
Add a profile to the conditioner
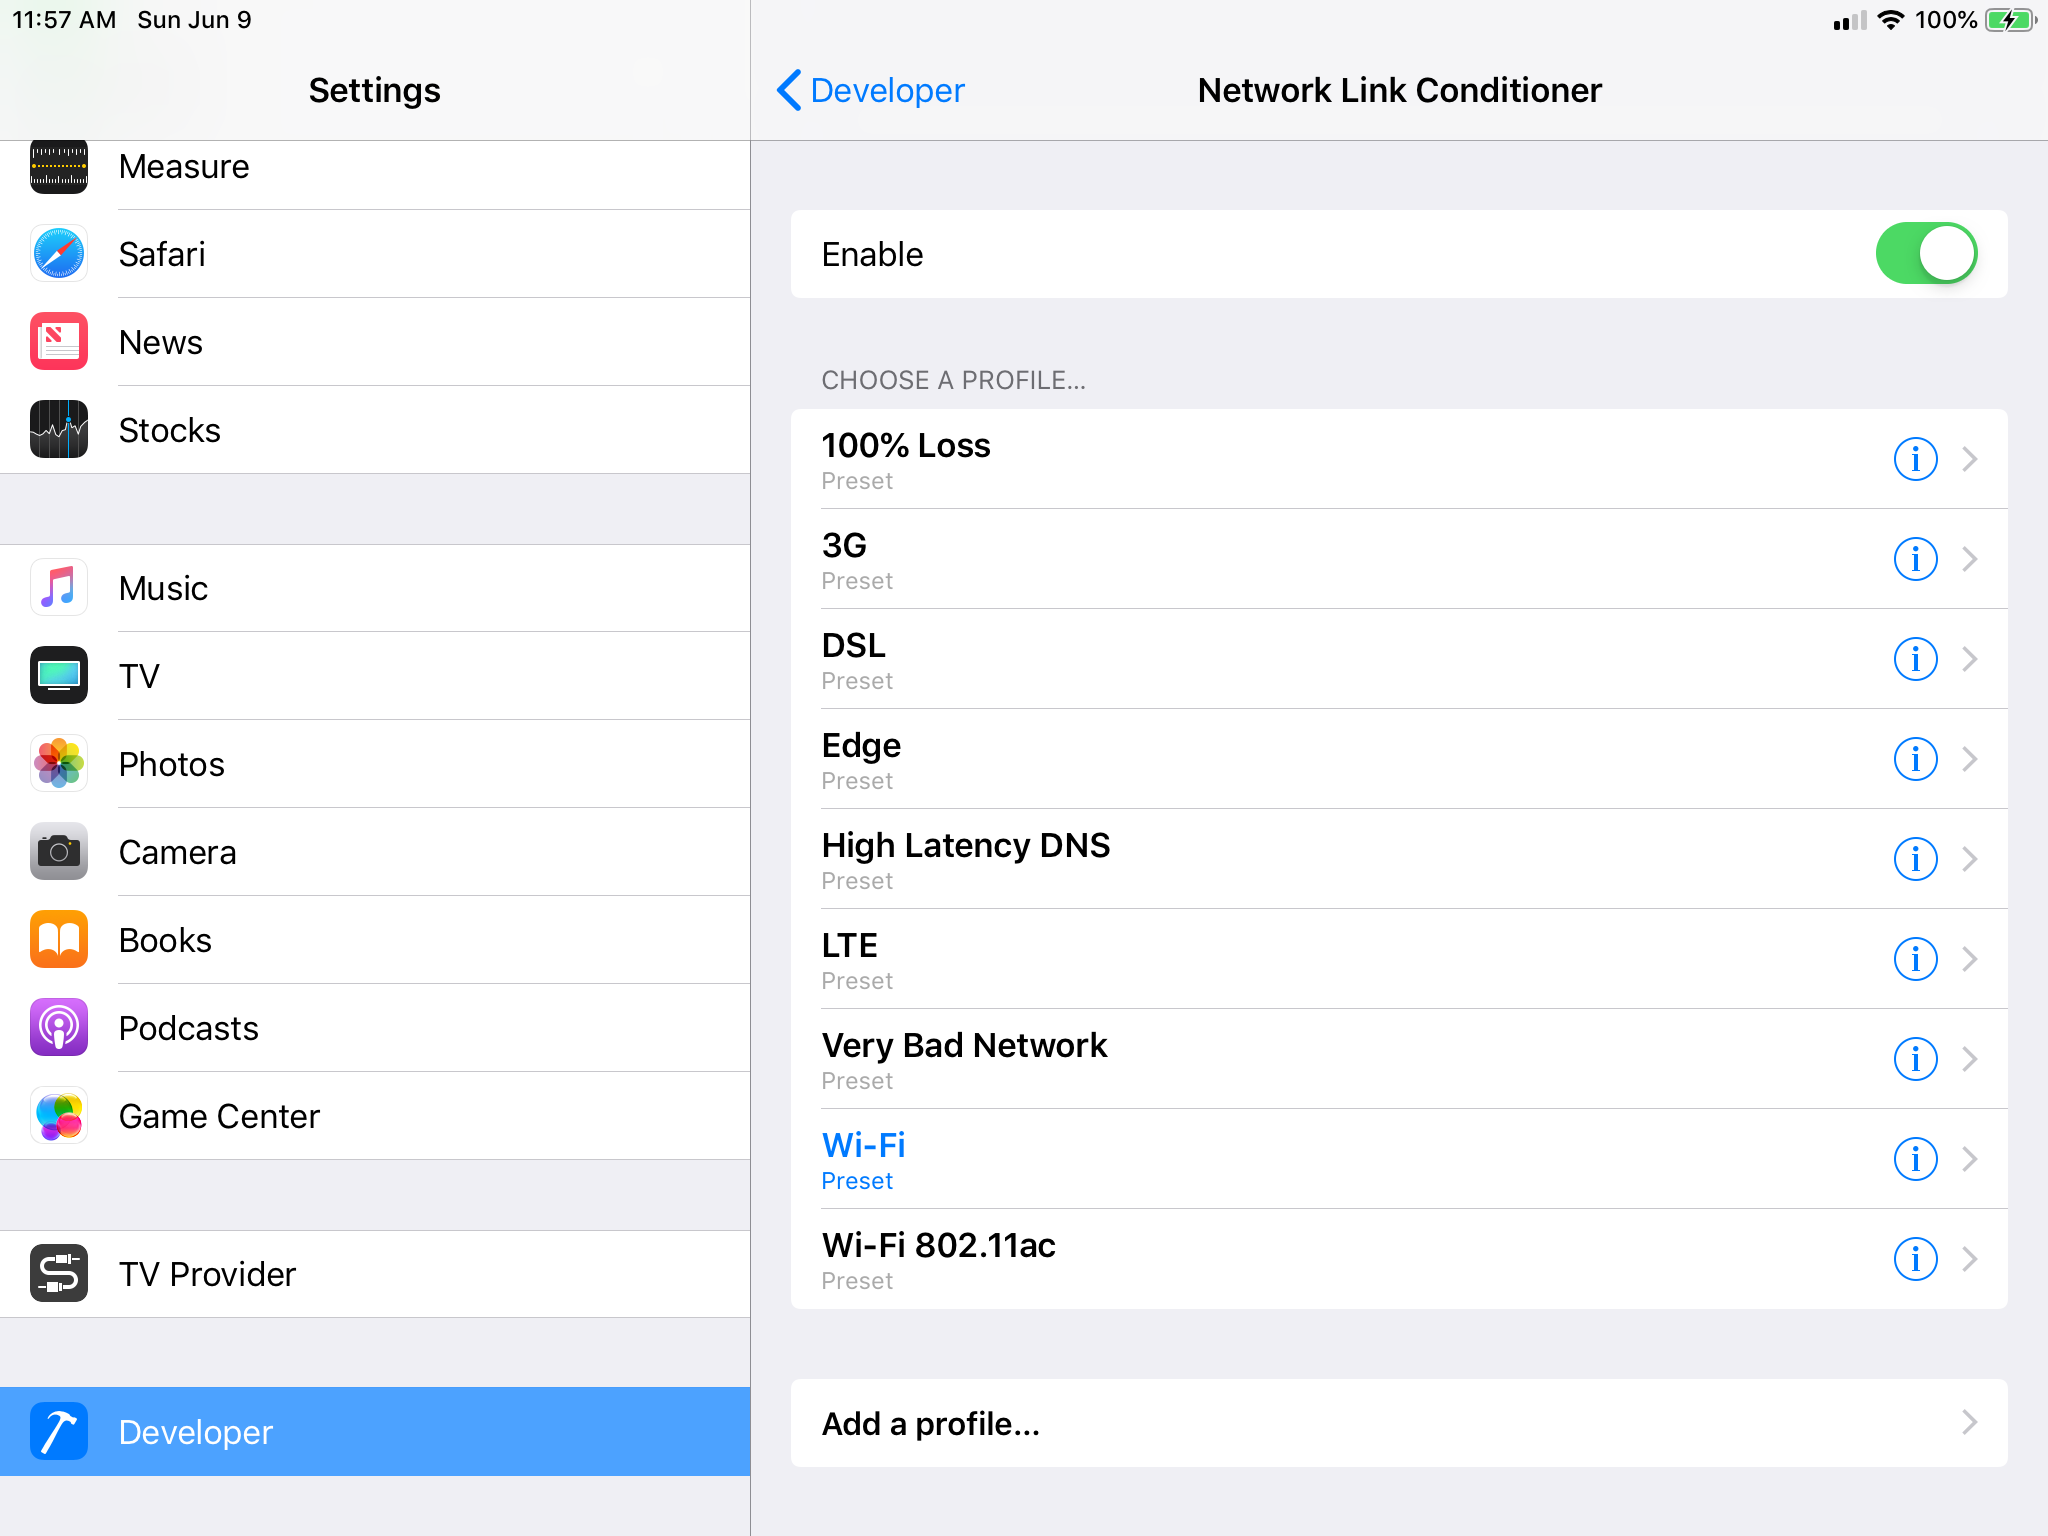click(1399, 1423)
